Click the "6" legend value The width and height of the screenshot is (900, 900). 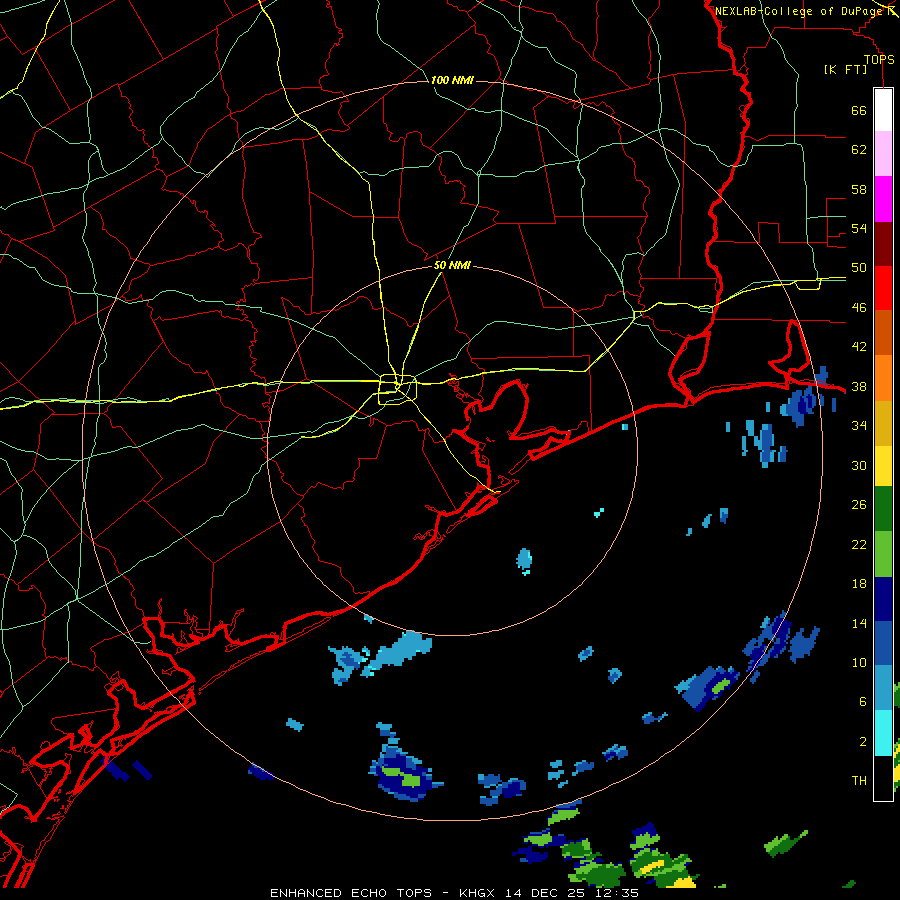click(x=862, y=701)
